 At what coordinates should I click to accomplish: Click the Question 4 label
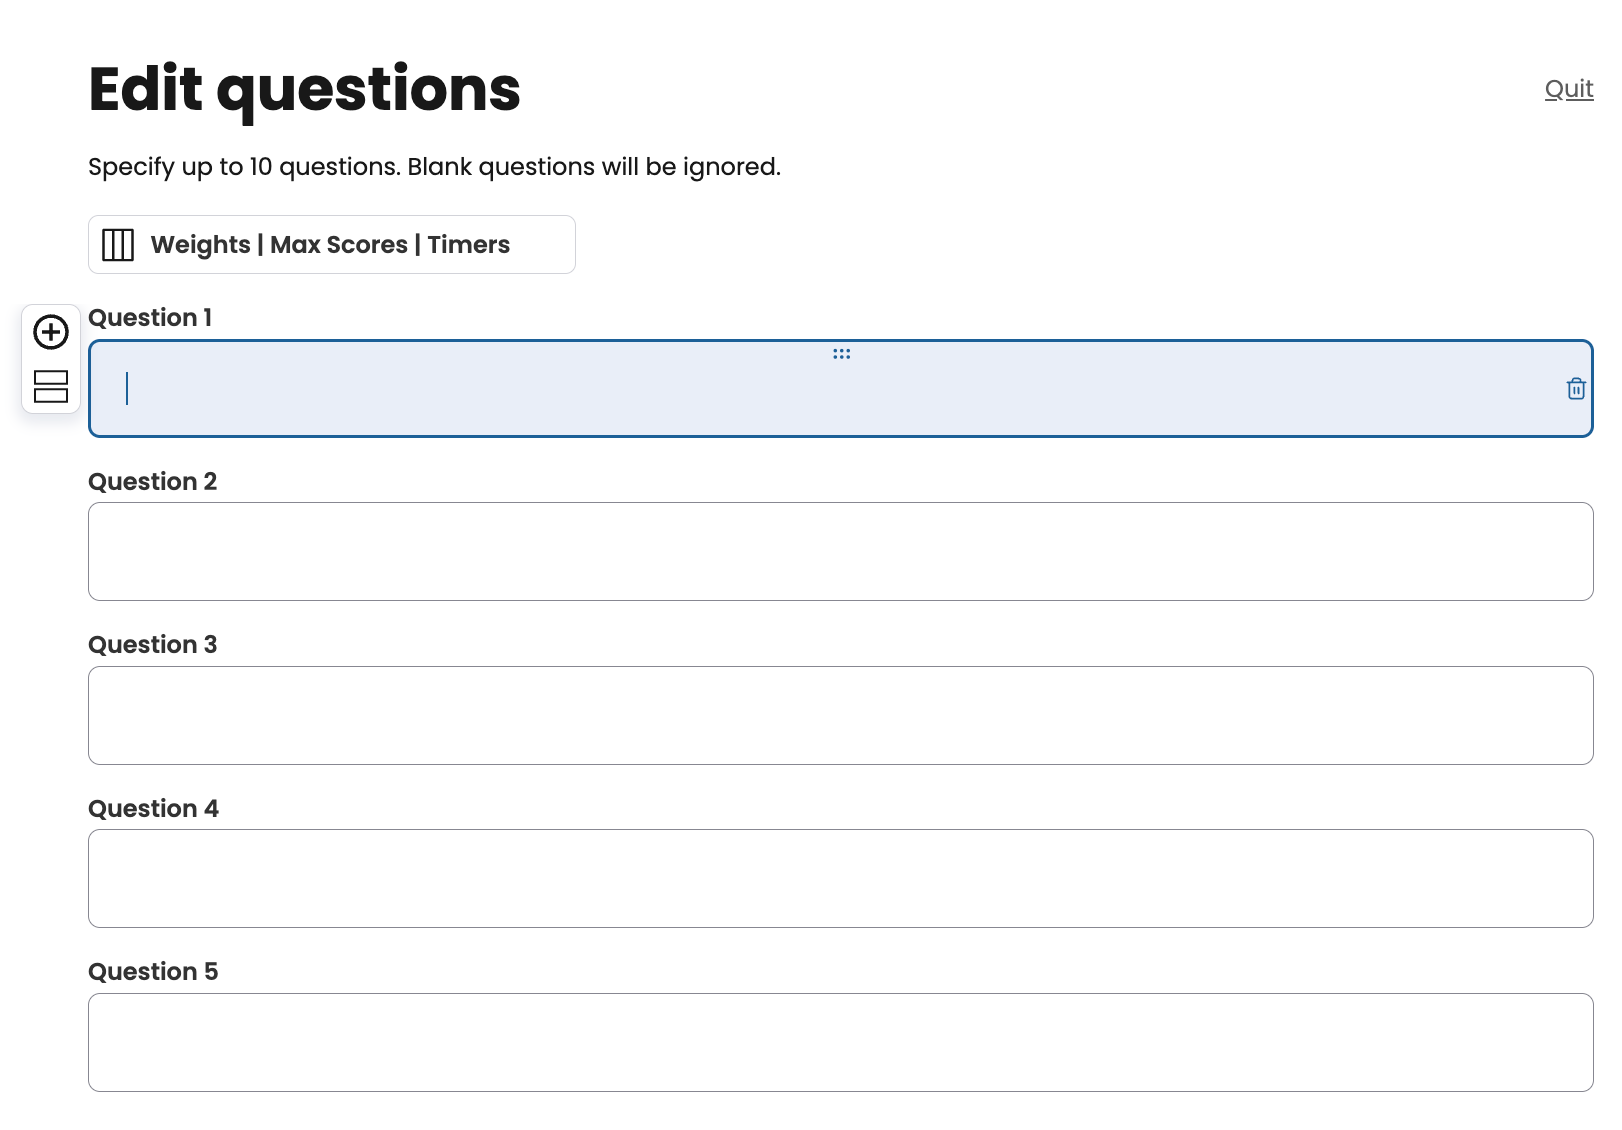153,809
